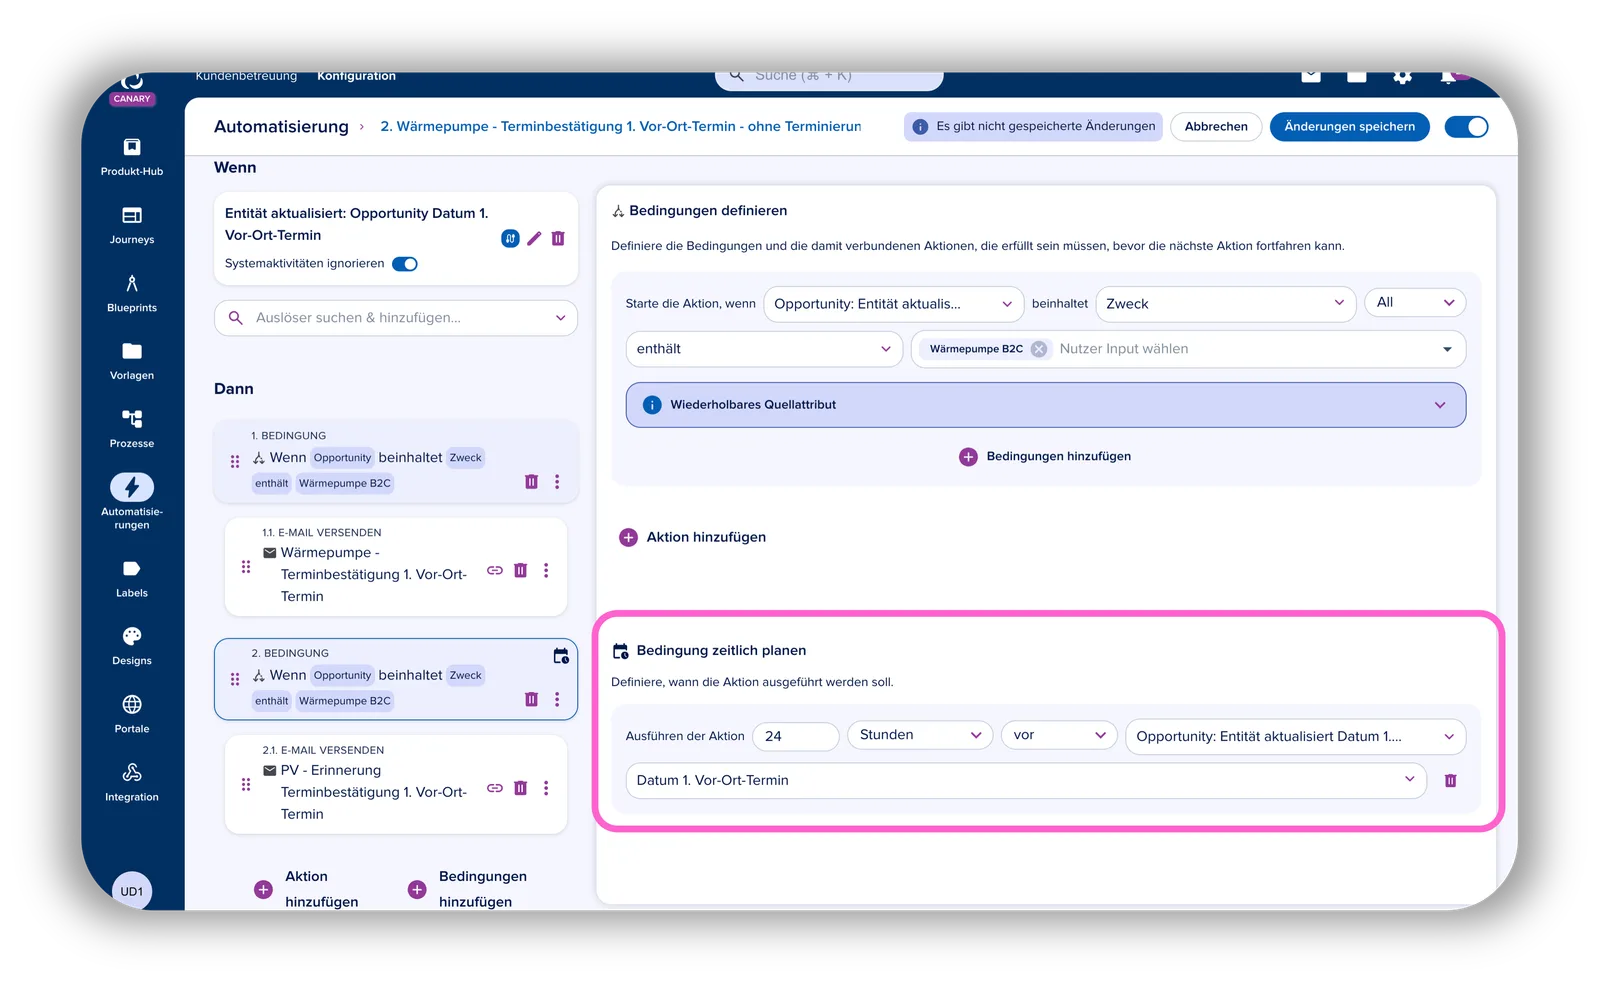The height and width of the screenshot is (983, 1600).
Task: Open the Designs palette section
Action: (131, 646)
